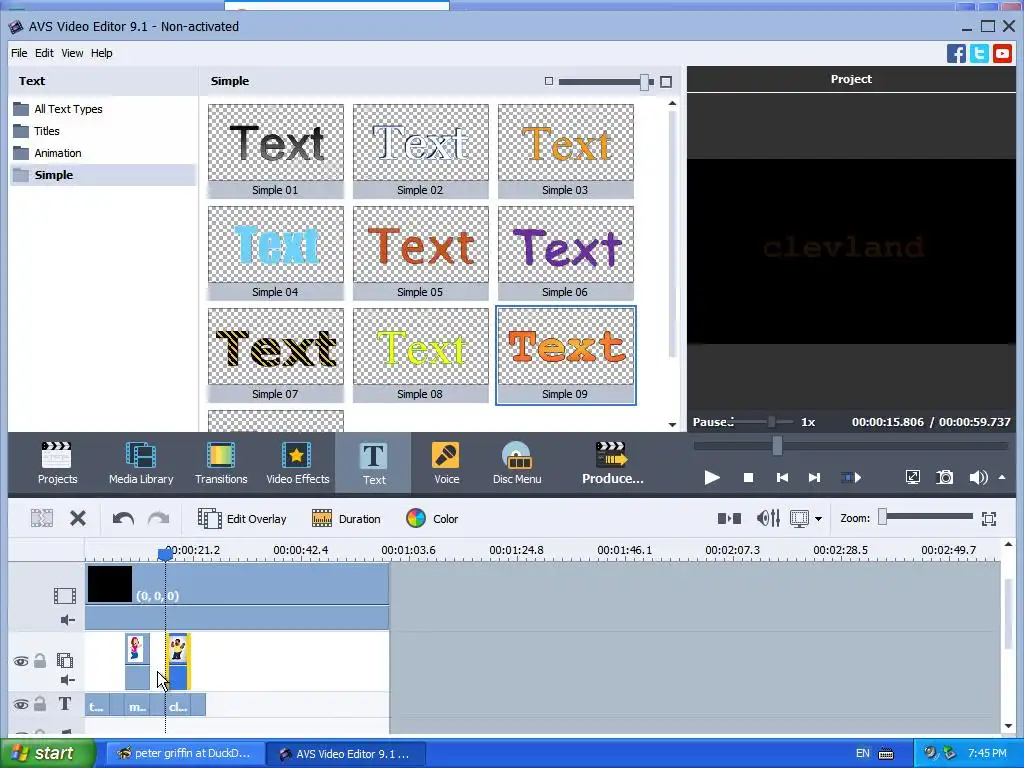Select the Simple 02 text preset

pos(421,151)
